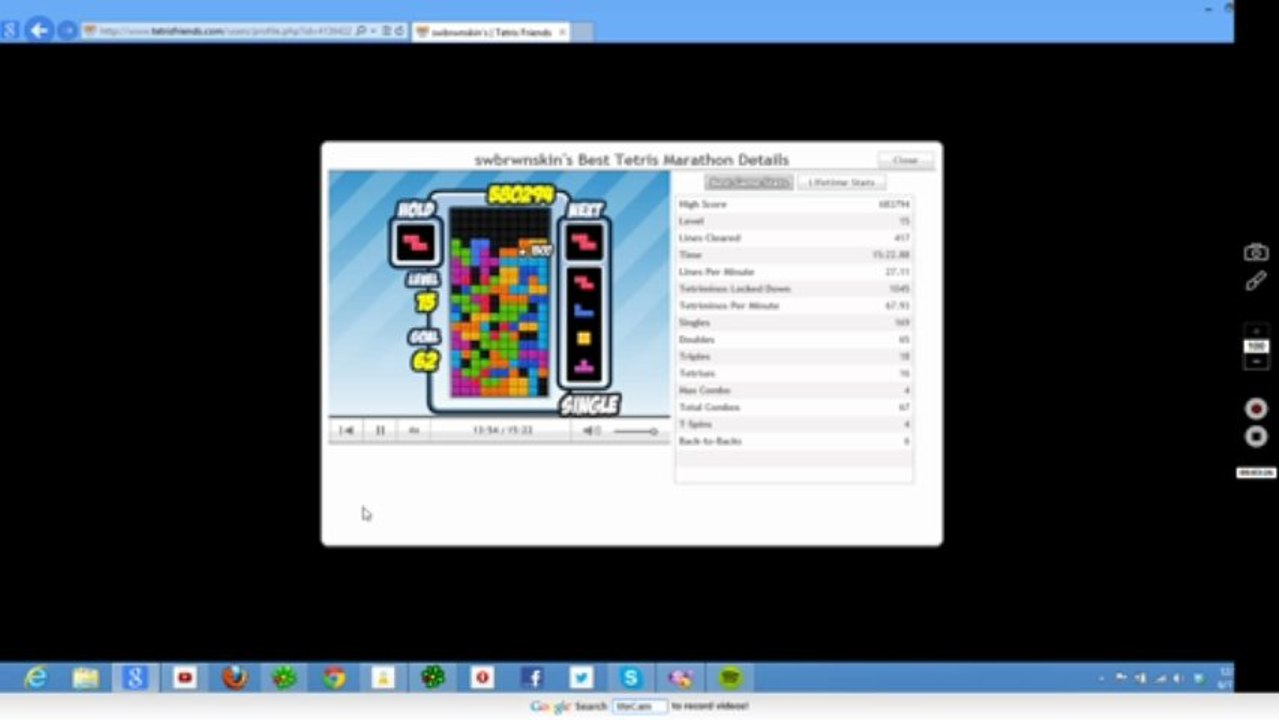Switch to the Lifetime Stats tab

point(841,182)
